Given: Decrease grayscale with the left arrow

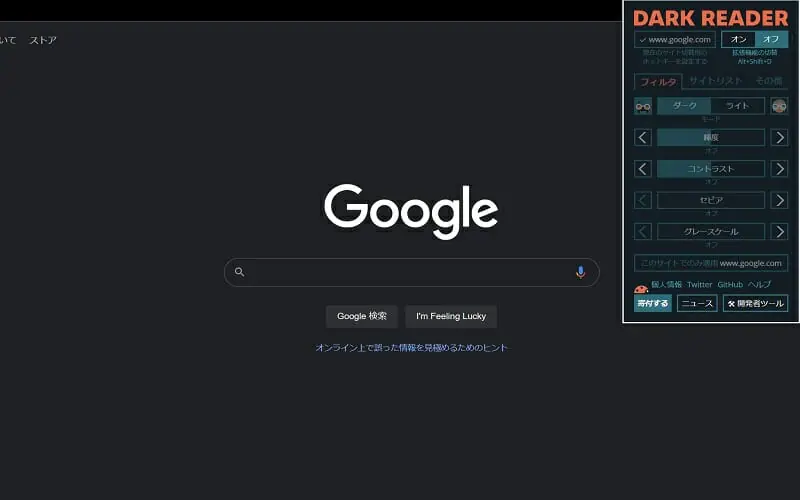Looking at the screenshot, I should (643, 231).
